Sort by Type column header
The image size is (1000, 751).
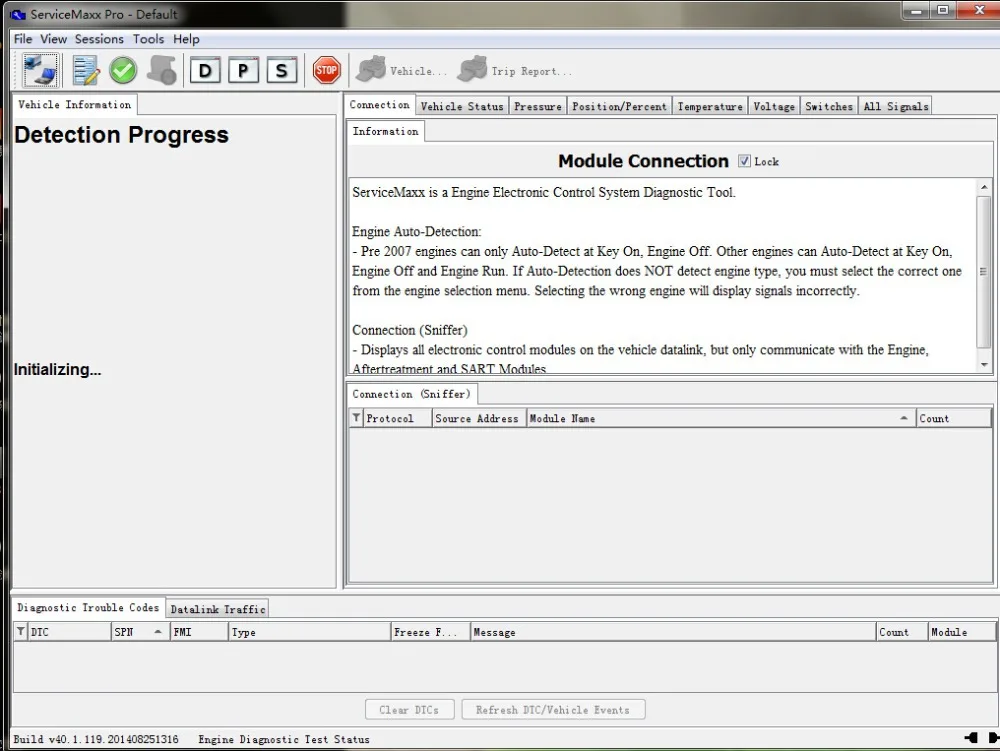pos(309,632)
